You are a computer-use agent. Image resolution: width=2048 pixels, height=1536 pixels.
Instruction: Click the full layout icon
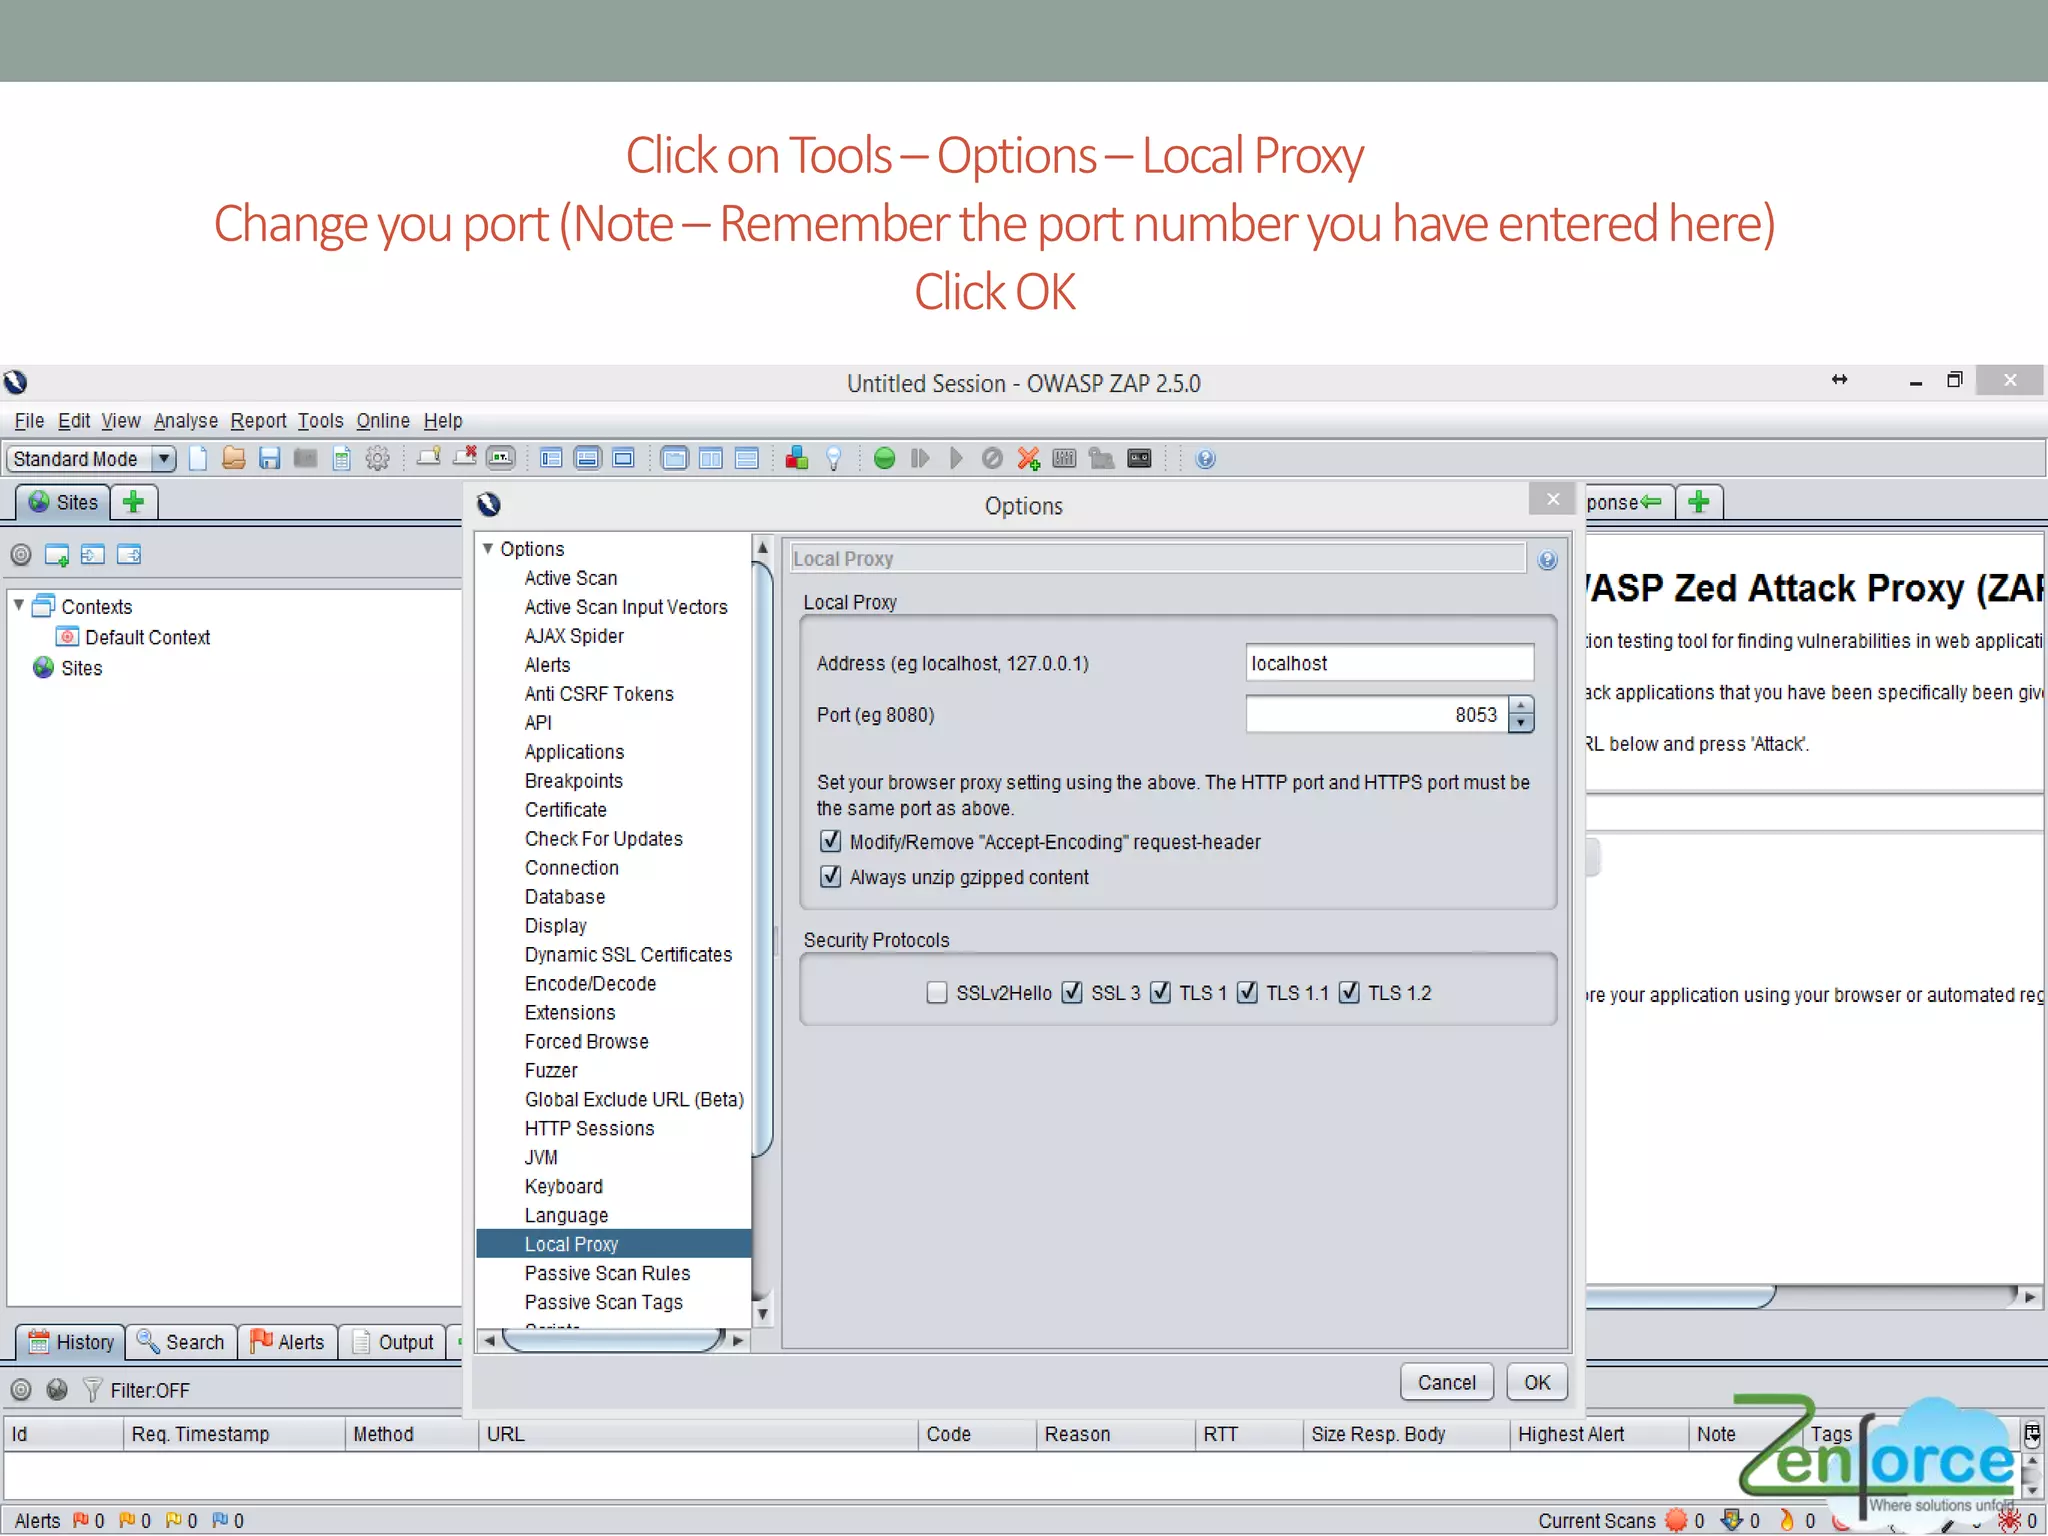pyautogui.click(x=624, y=458)
